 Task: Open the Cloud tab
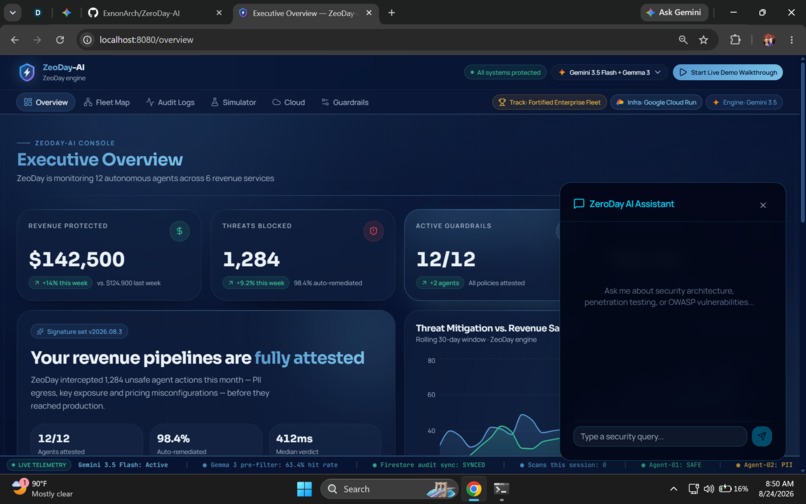tap(288, 102)
